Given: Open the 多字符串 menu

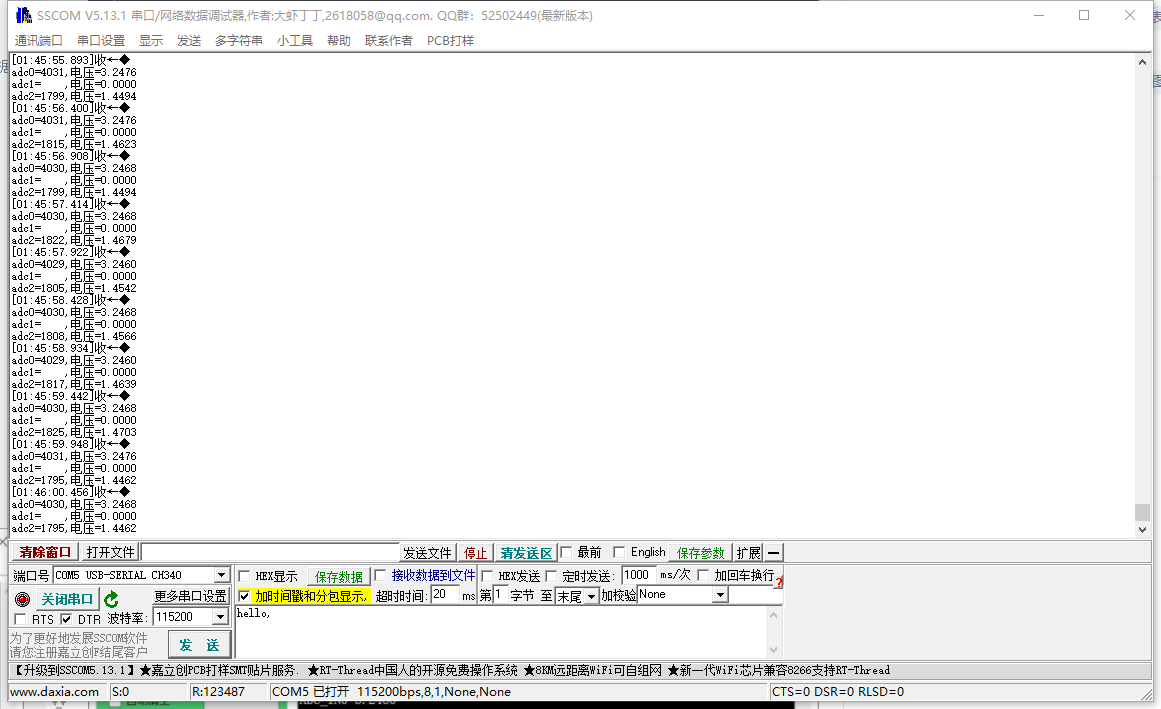Looking at the screenshot, I should coord(239,40).
